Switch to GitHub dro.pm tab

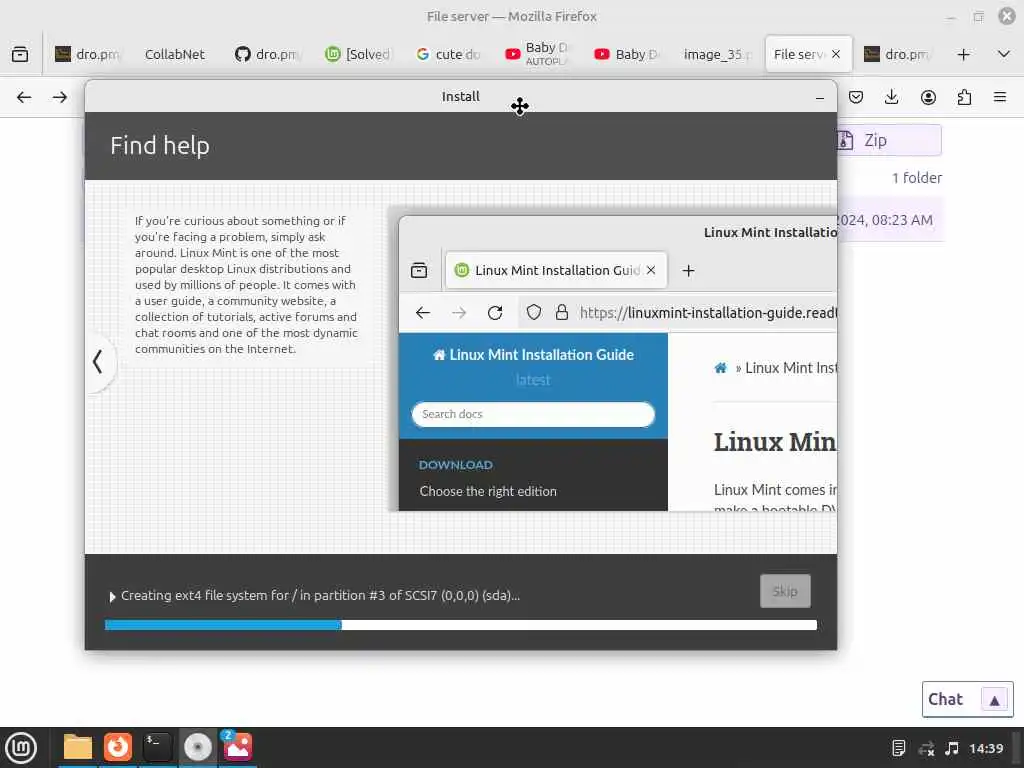(266, 54)
